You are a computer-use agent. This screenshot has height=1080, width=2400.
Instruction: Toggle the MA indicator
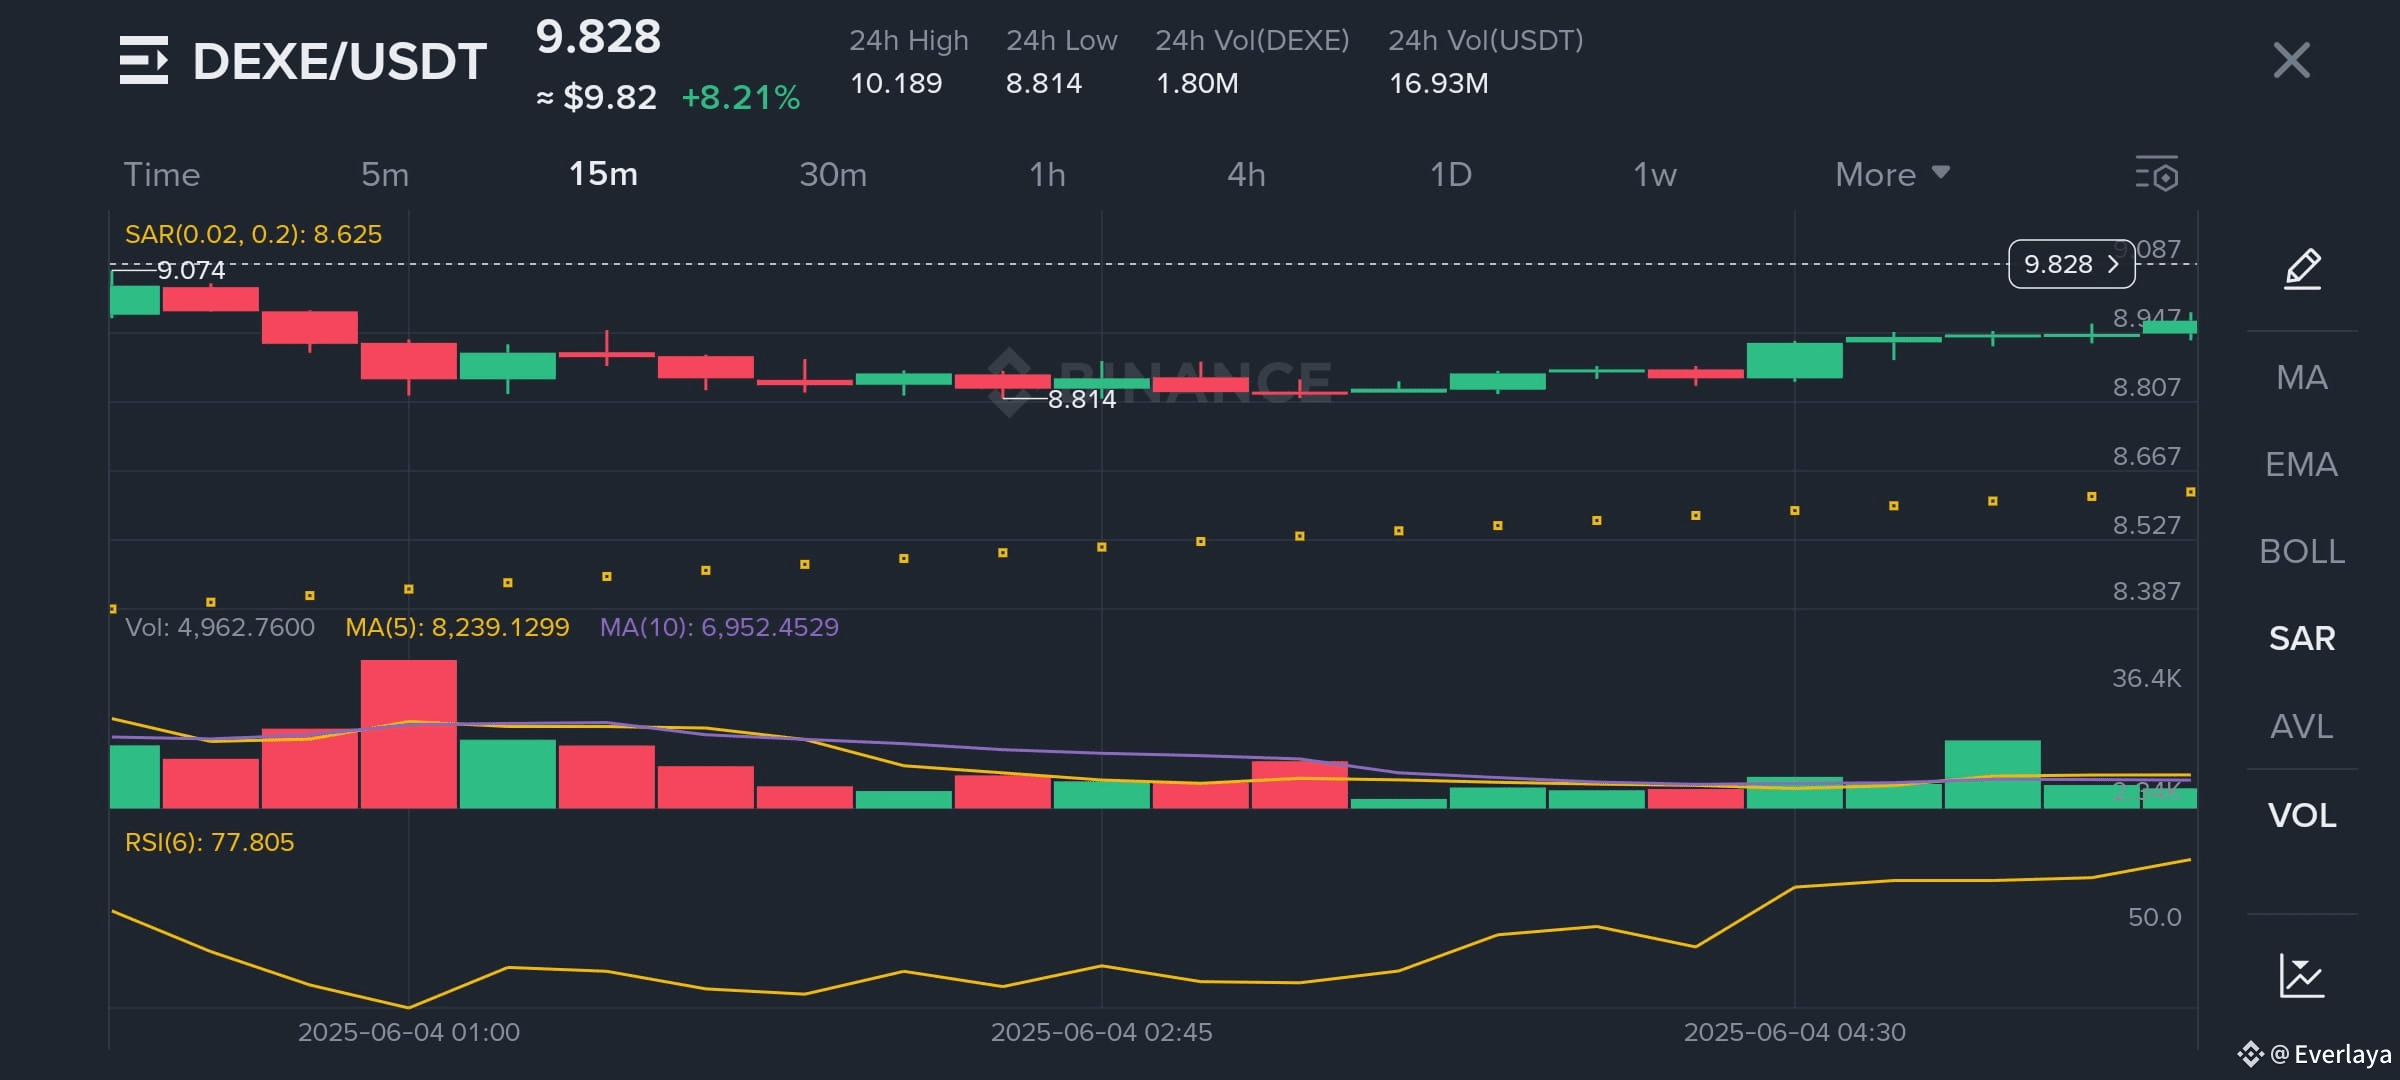click(x=2302, y=377)
